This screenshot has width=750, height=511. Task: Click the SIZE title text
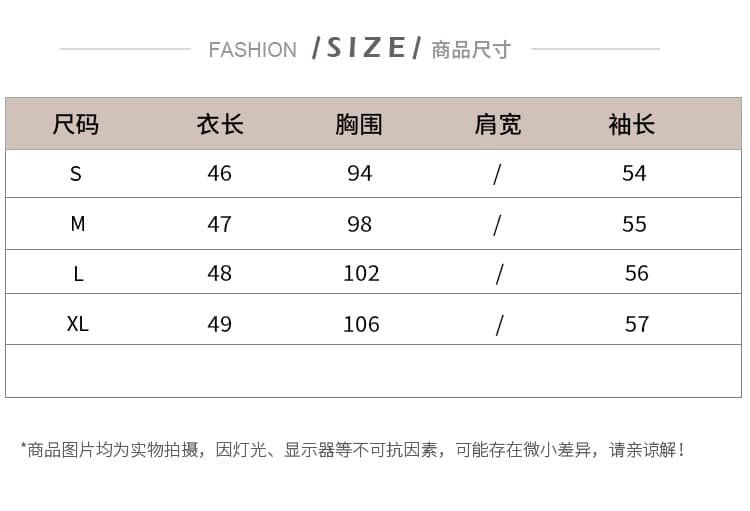pyautogui.click(x=366, y=48)
